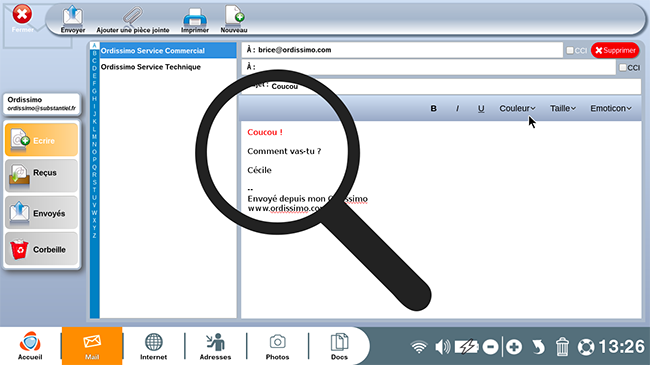
Task: Toggle bold formatting button B
Action: (x=433, y=108)
